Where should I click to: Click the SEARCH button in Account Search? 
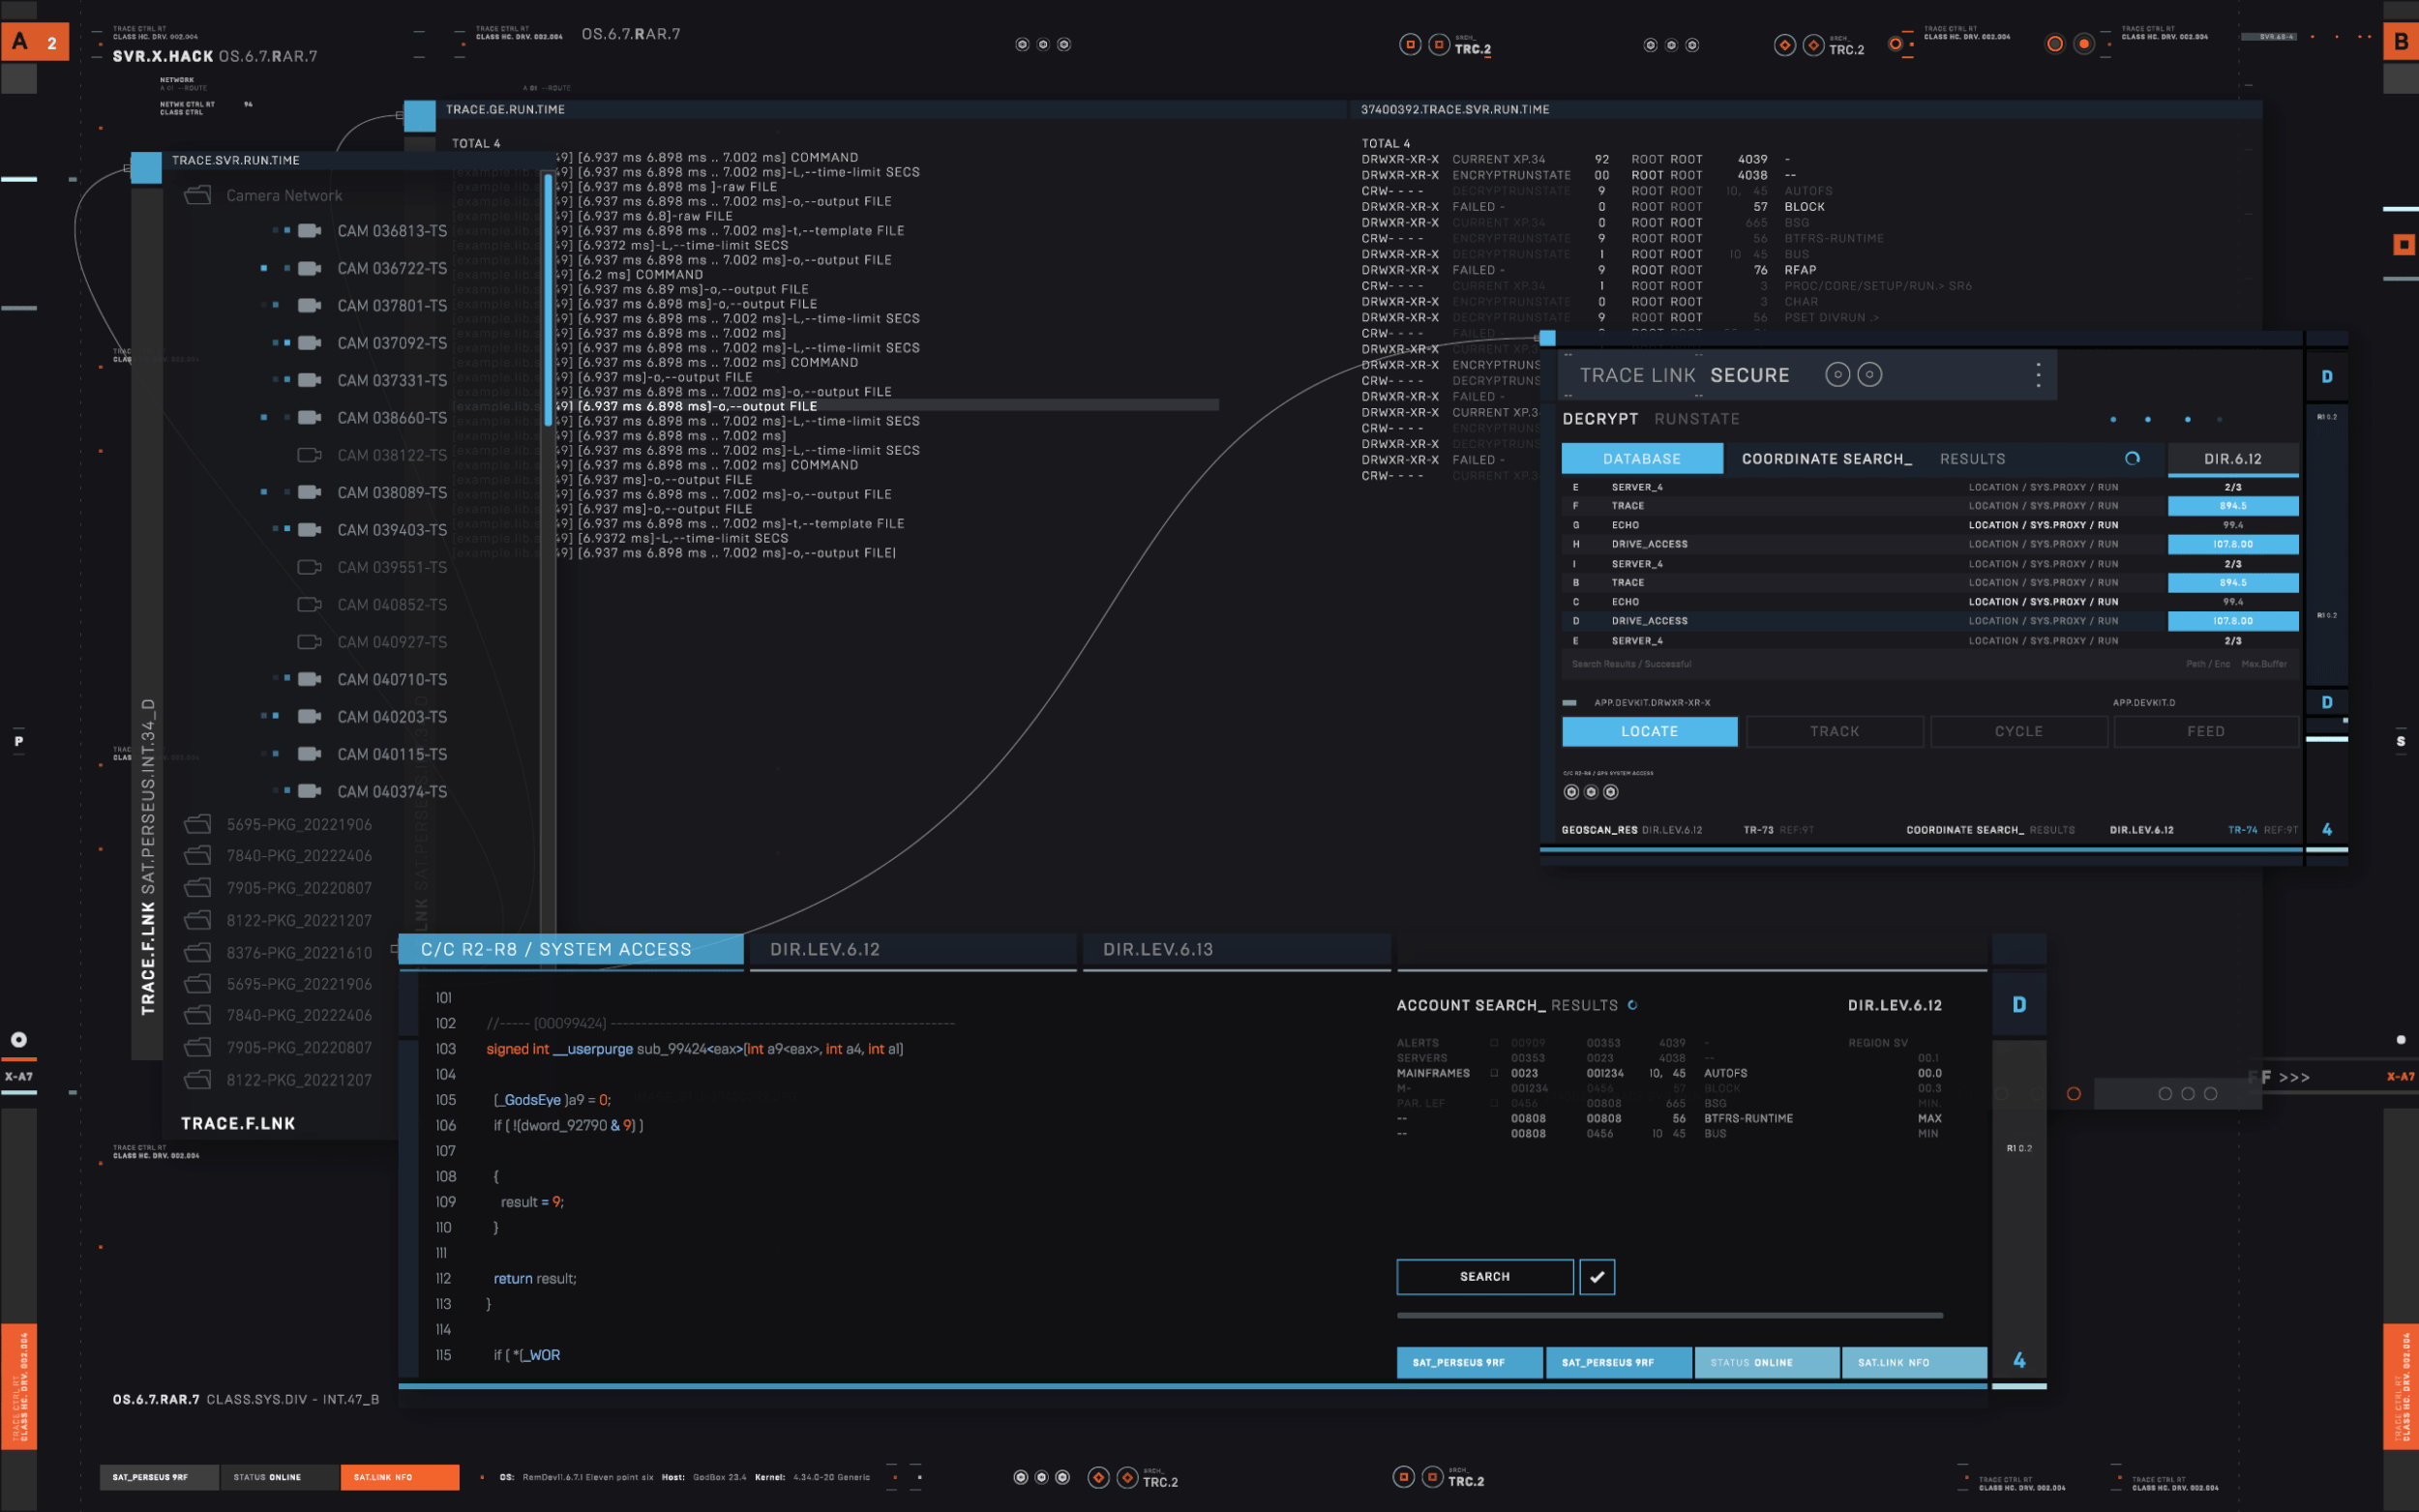[x=1484, y=1277]
